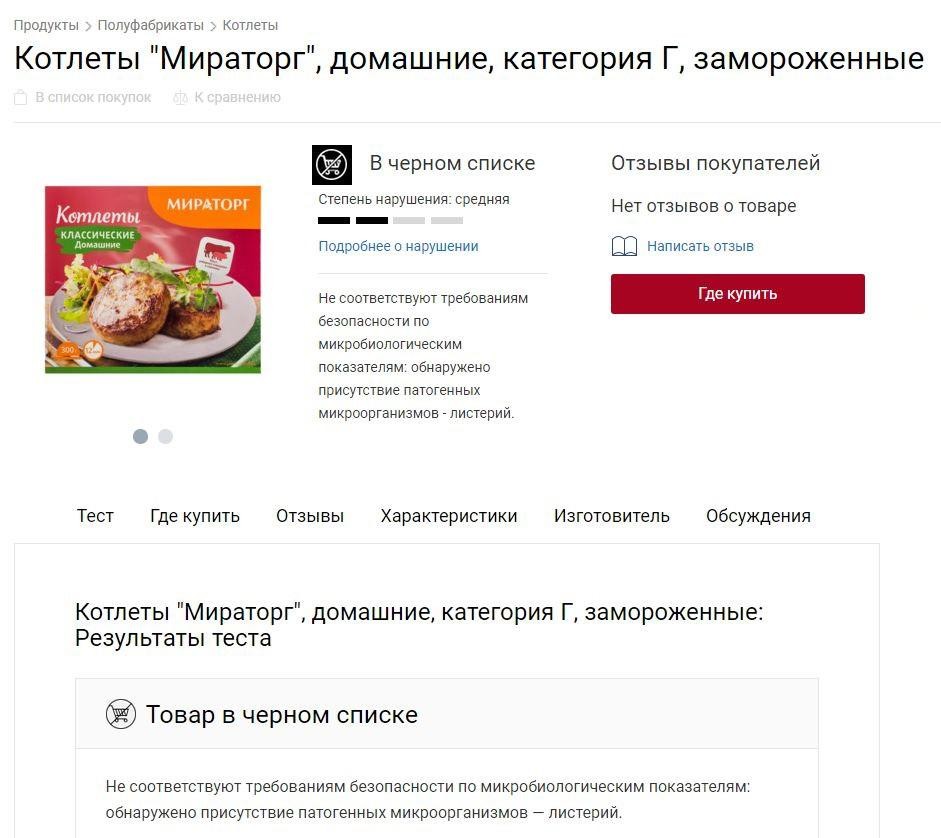The image size is (941, 838).
Task: Go to the 'Обсуждения' tab
Action: click(x=758, y=516)
